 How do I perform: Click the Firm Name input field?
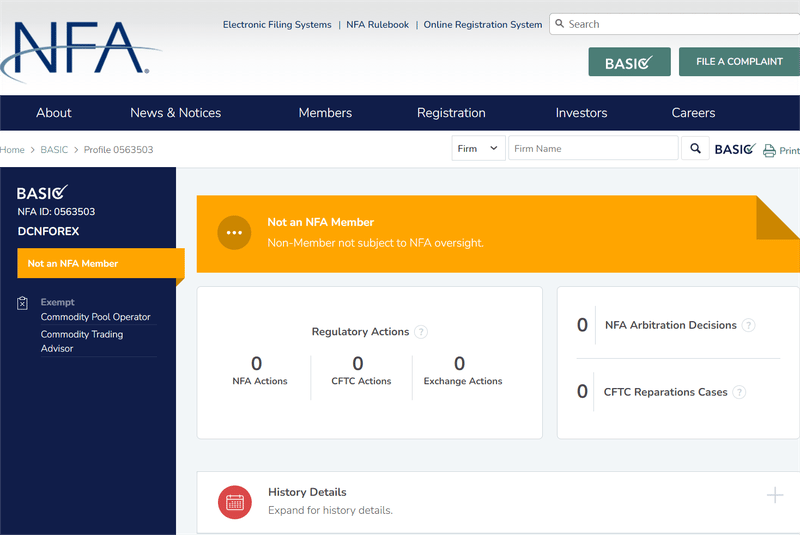[593, 148]
